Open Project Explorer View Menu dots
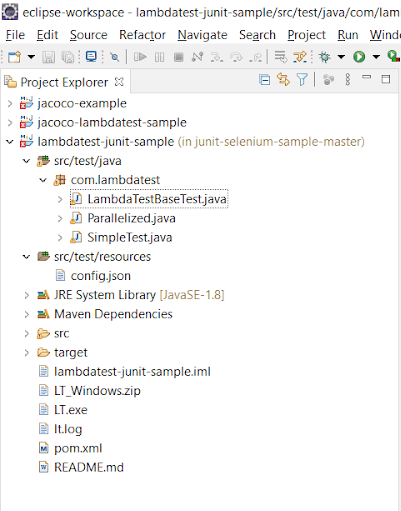 (348, 79)
